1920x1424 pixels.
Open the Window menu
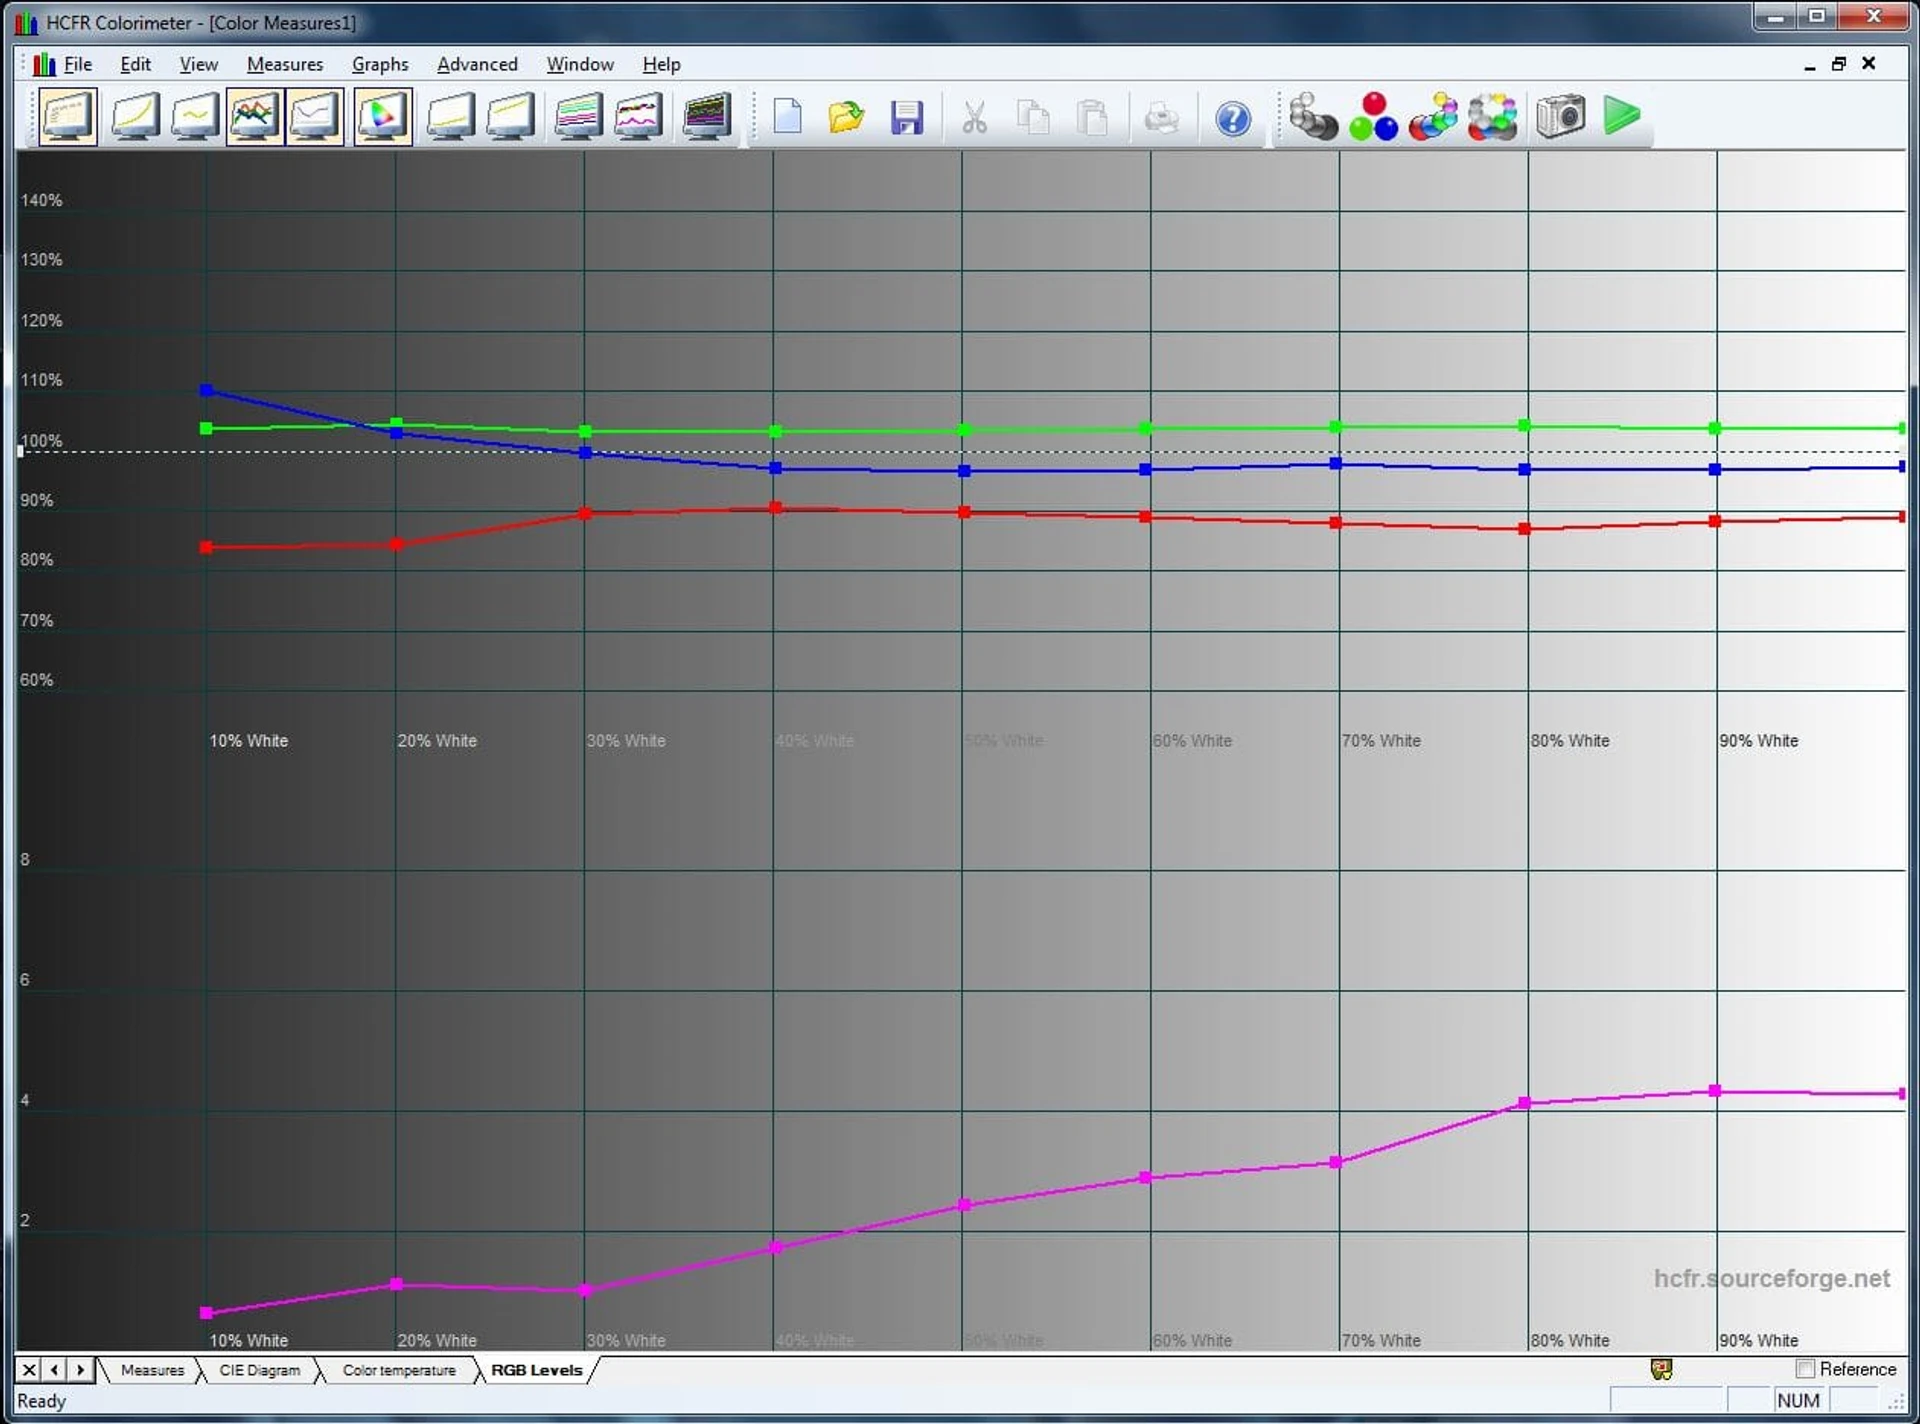coord(580,64)
